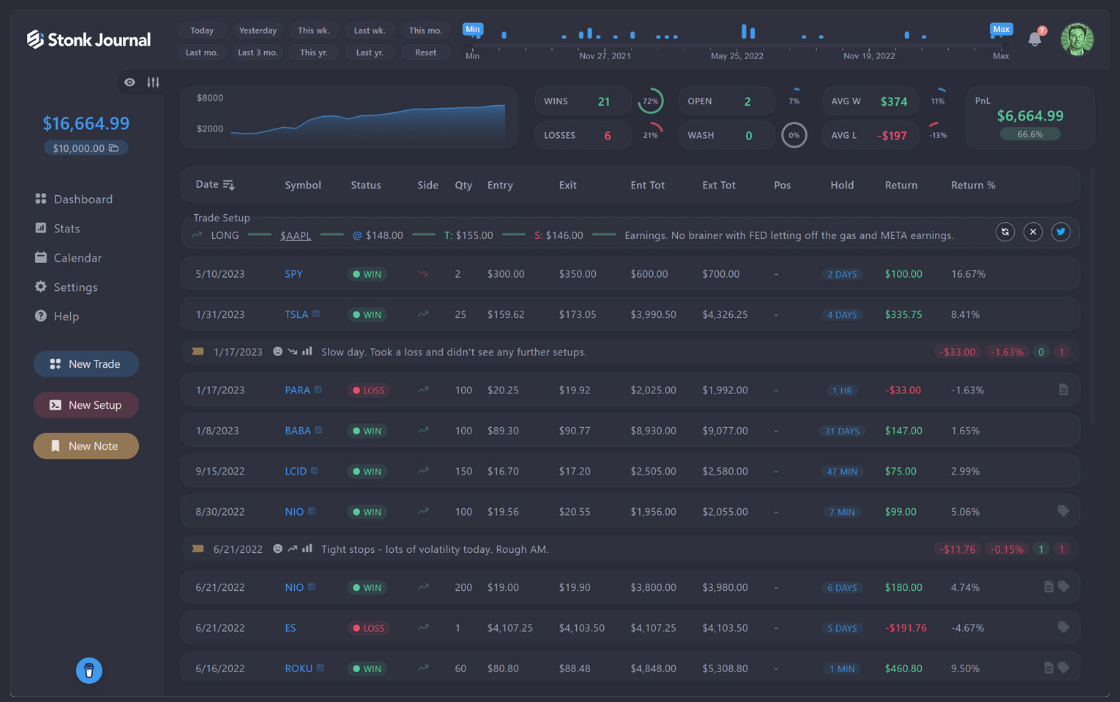Open the $AAPL symbol link
1120x702 pixels.
(296, 235)
